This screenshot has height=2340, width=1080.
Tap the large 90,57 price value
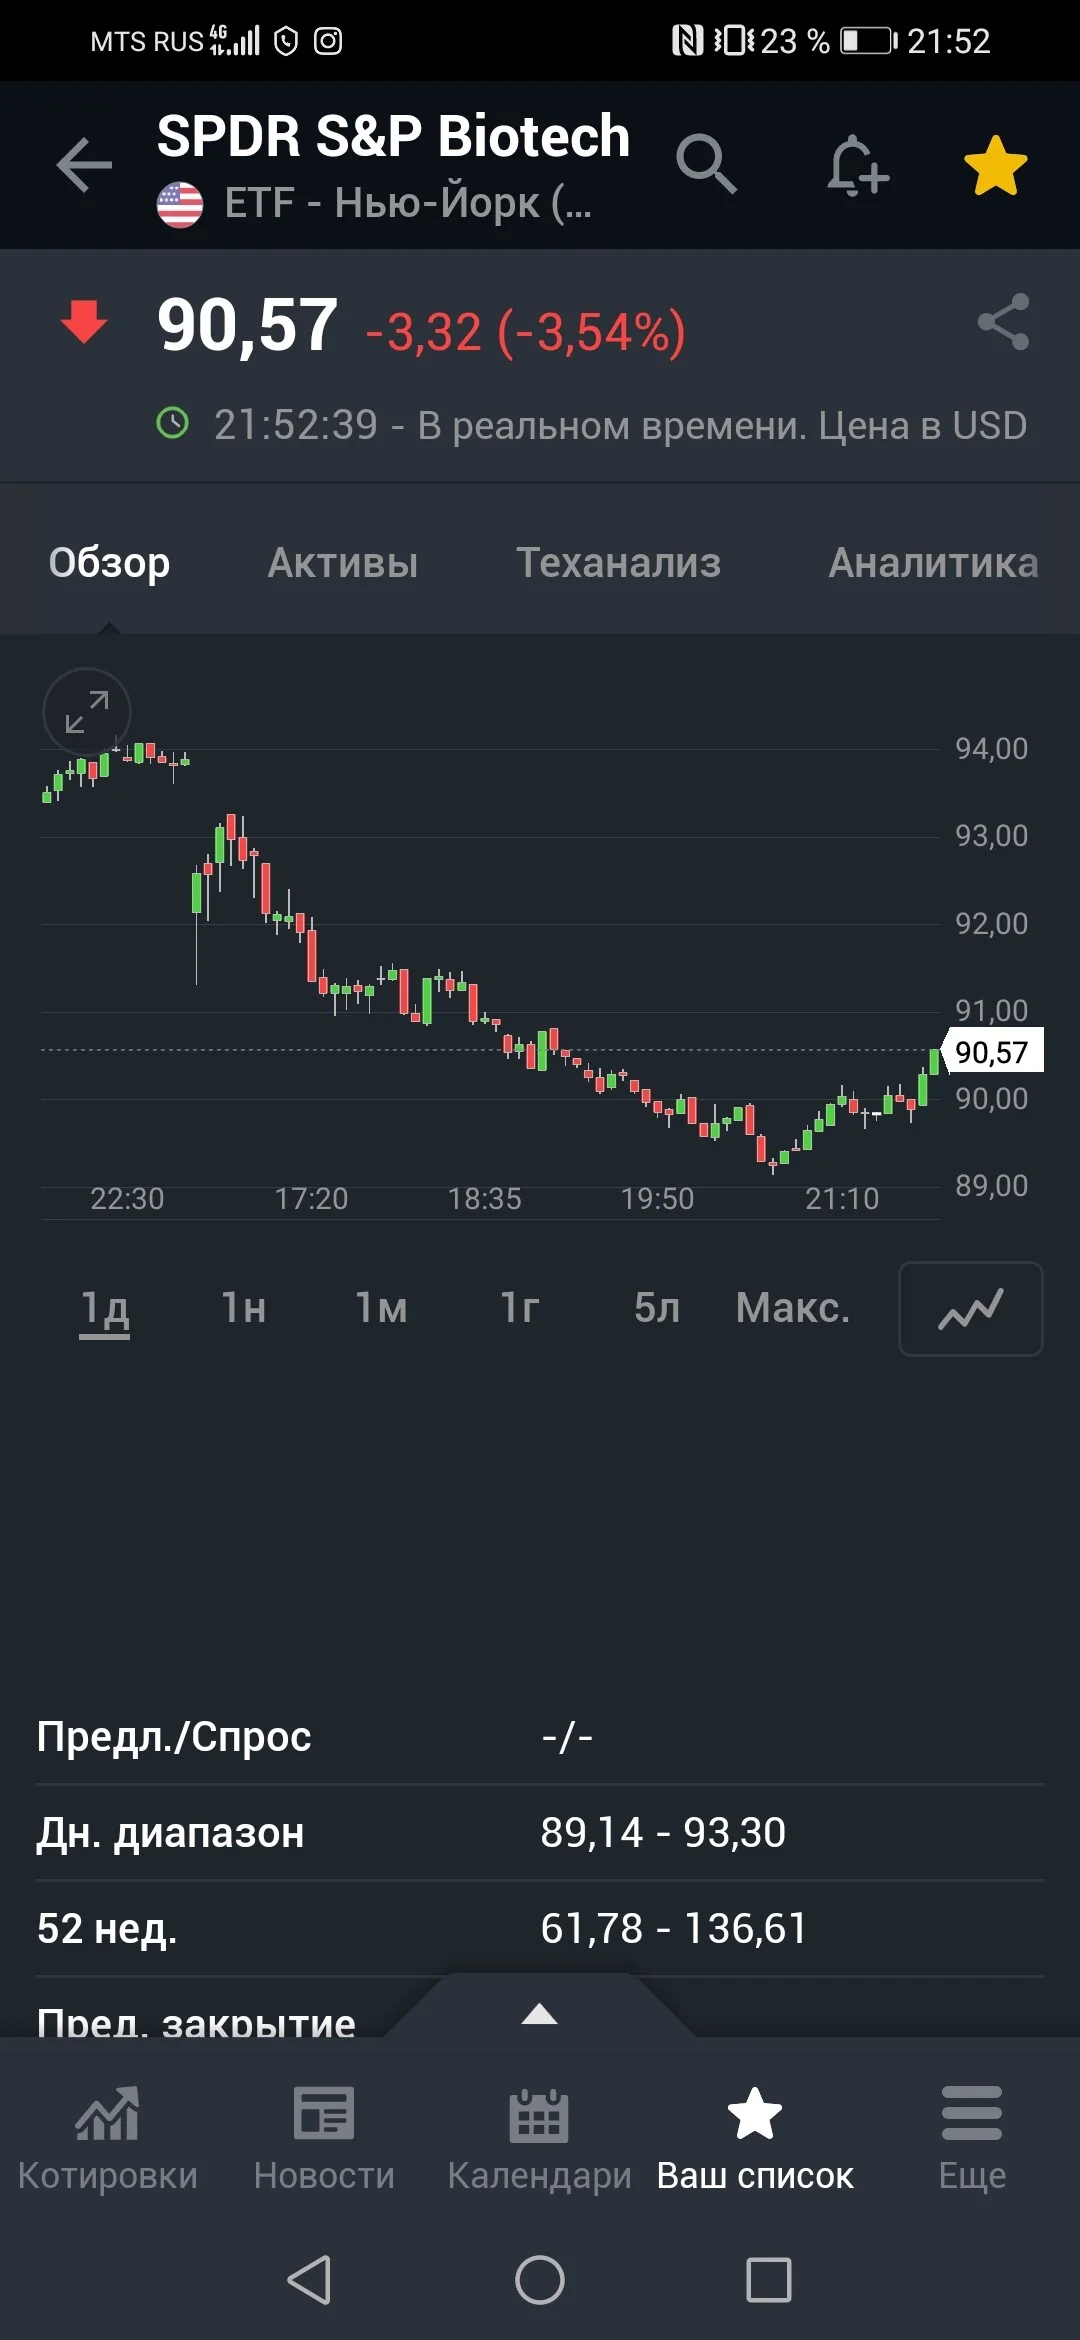247,326
